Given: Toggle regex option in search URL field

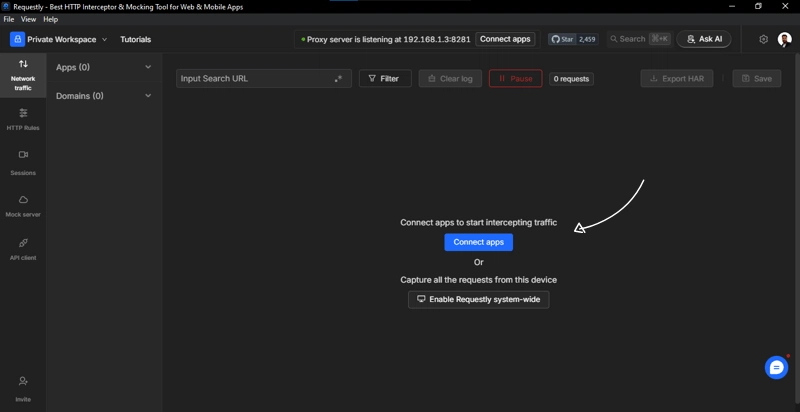Looking at the screenshot, I should tap(338, 79).
